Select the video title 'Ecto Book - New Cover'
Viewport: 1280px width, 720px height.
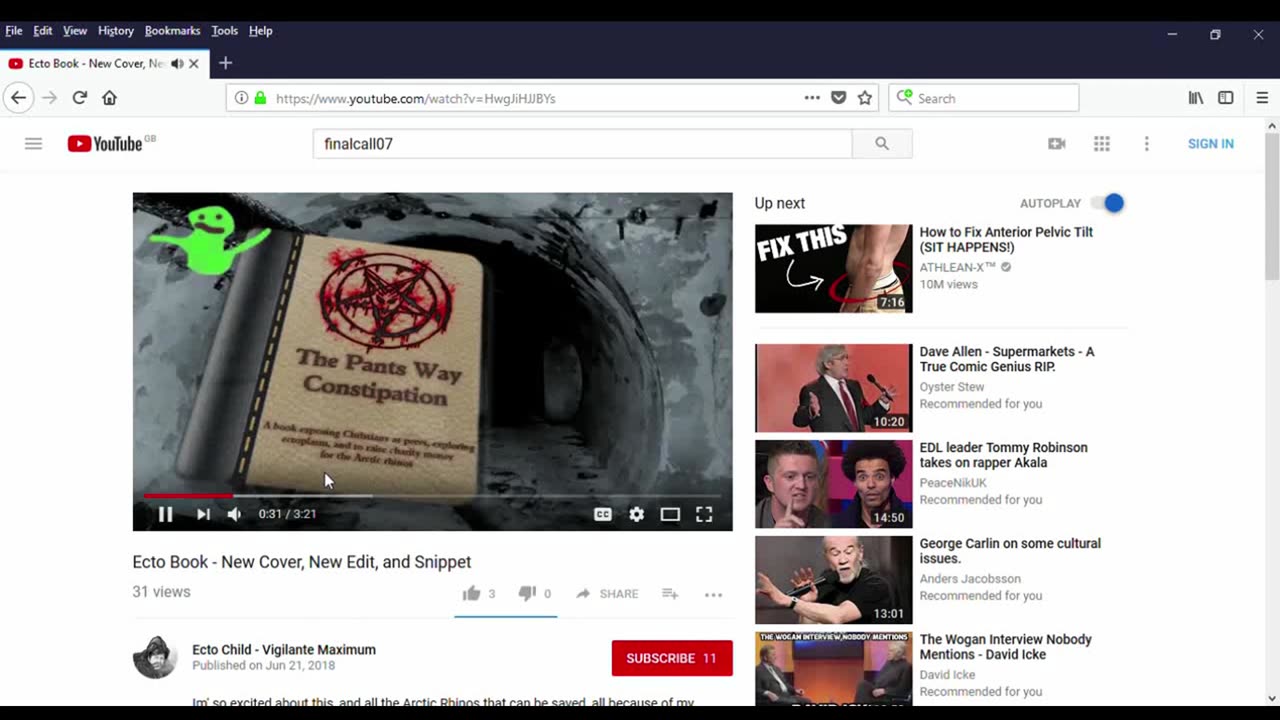302,562
